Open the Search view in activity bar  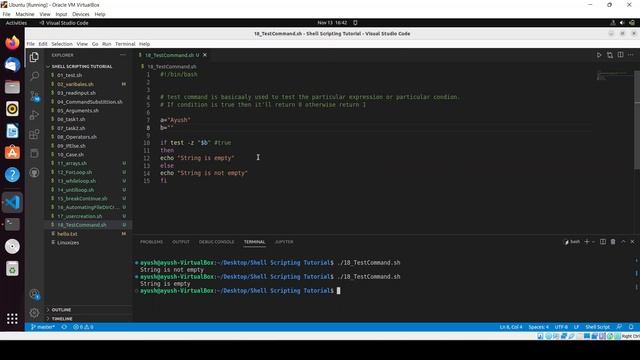pos(34,76)
